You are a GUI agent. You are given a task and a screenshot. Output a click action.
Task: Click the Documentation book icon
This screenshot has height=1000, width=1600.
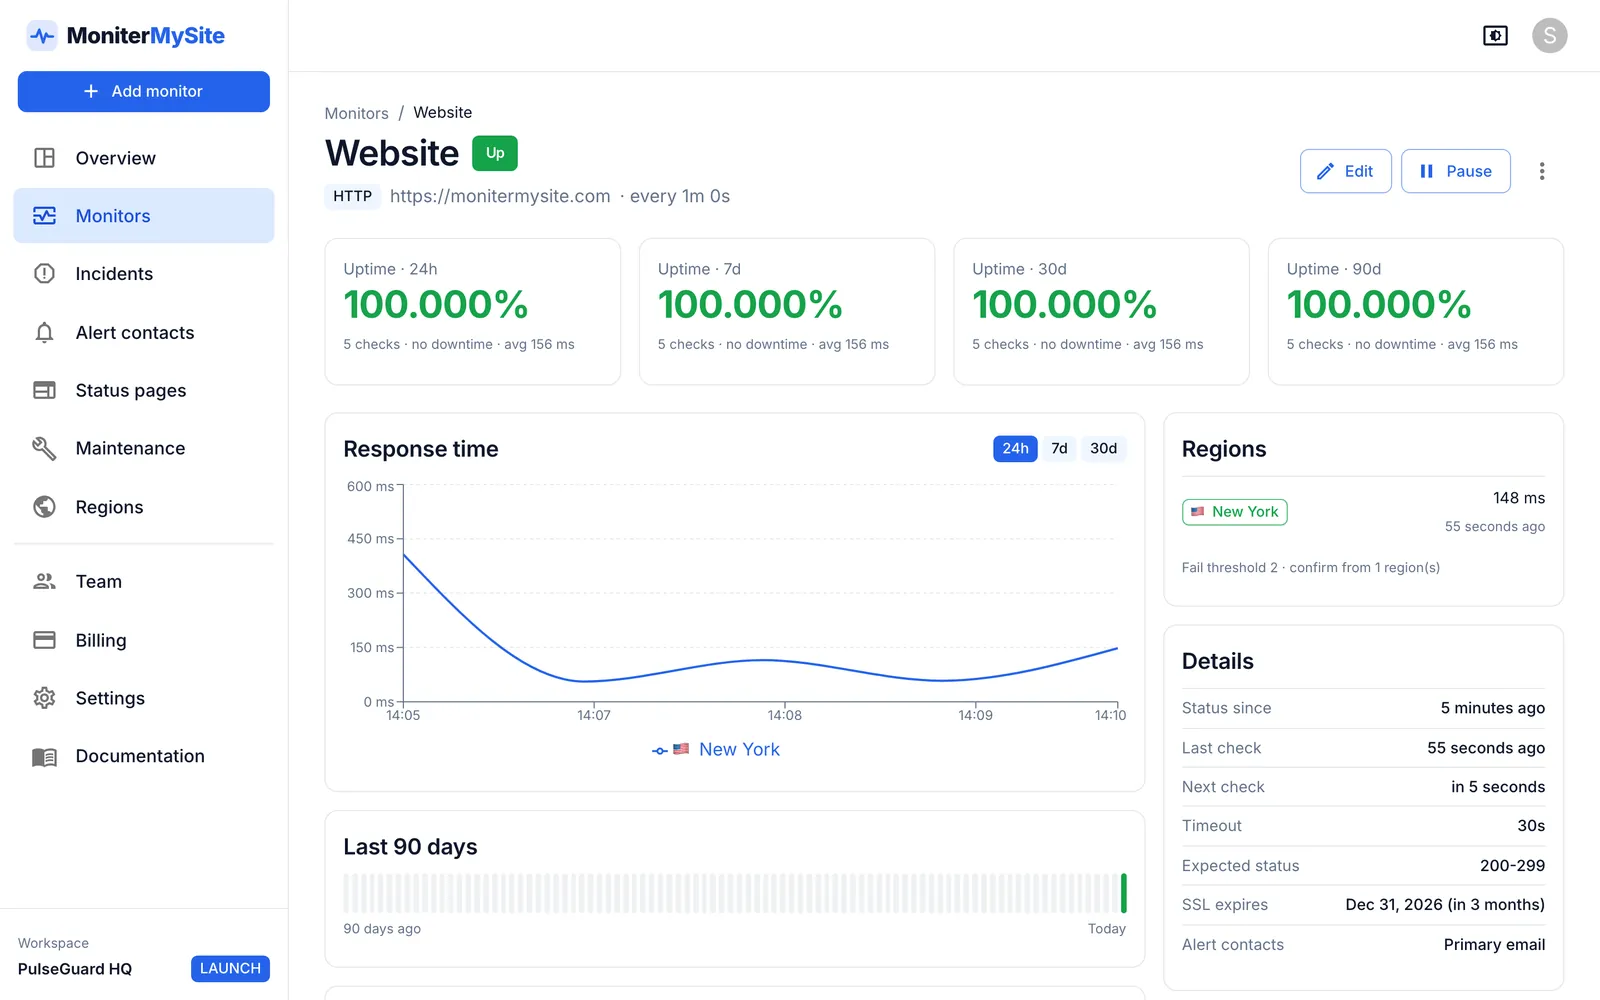[44, 757]
